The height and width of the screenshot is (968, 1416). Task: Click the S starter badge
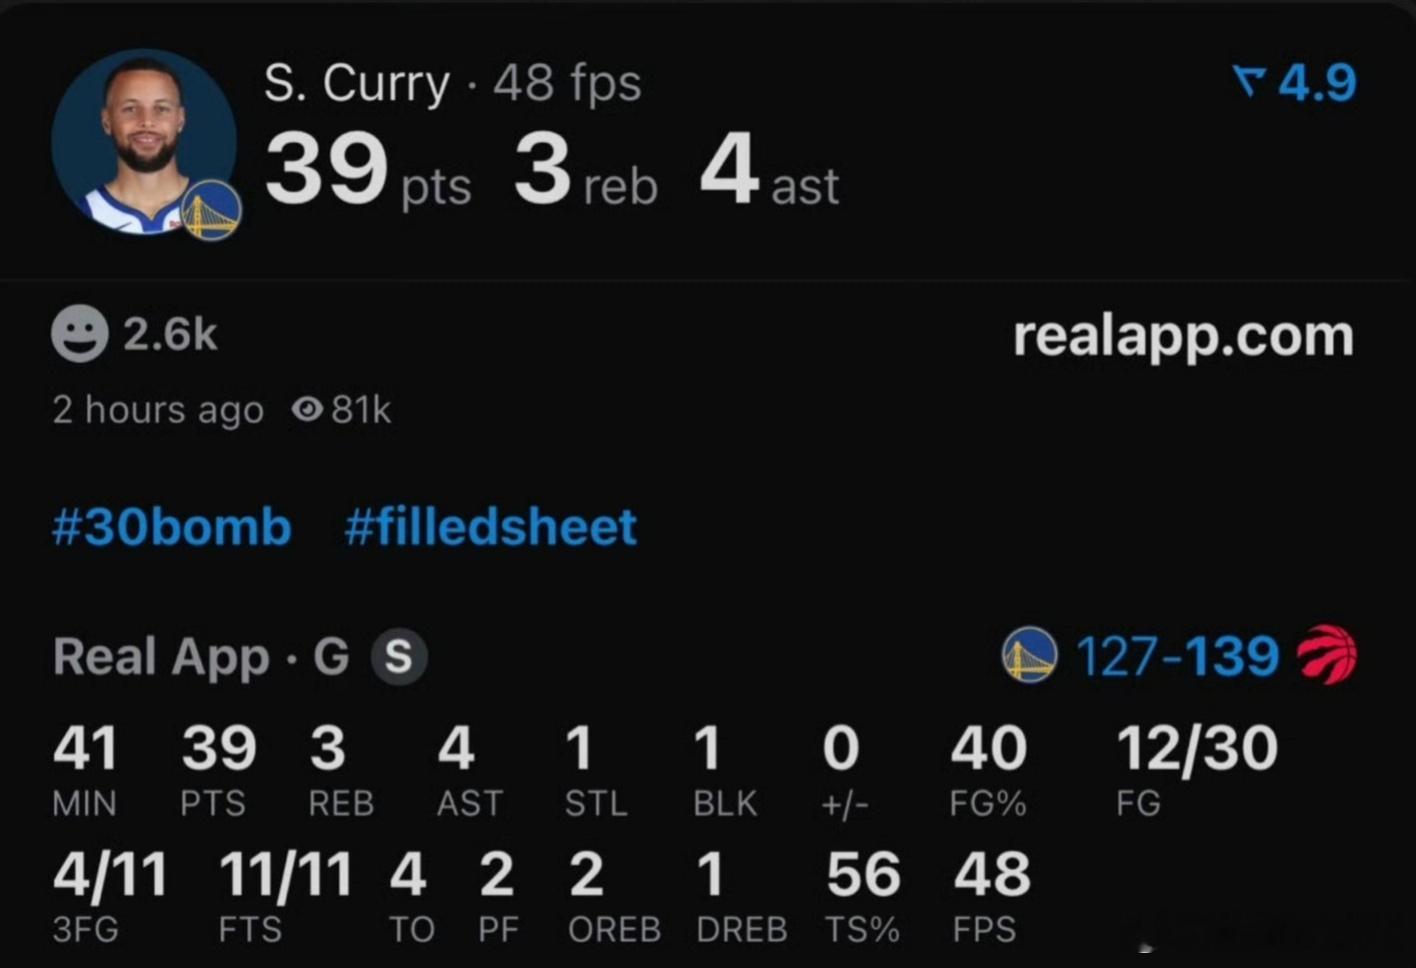pyautogui.click(x=399, y=657)
